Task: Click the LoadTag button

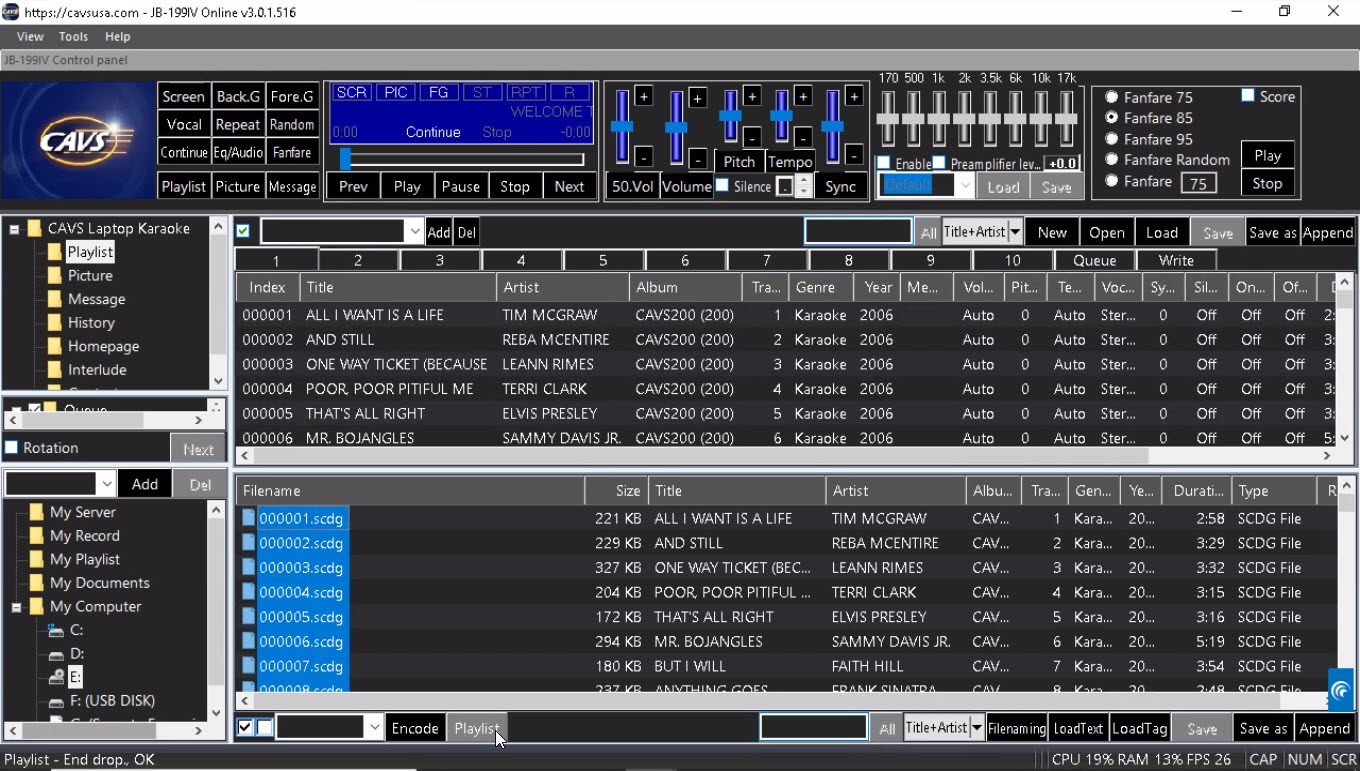Action: point(1140,728)
